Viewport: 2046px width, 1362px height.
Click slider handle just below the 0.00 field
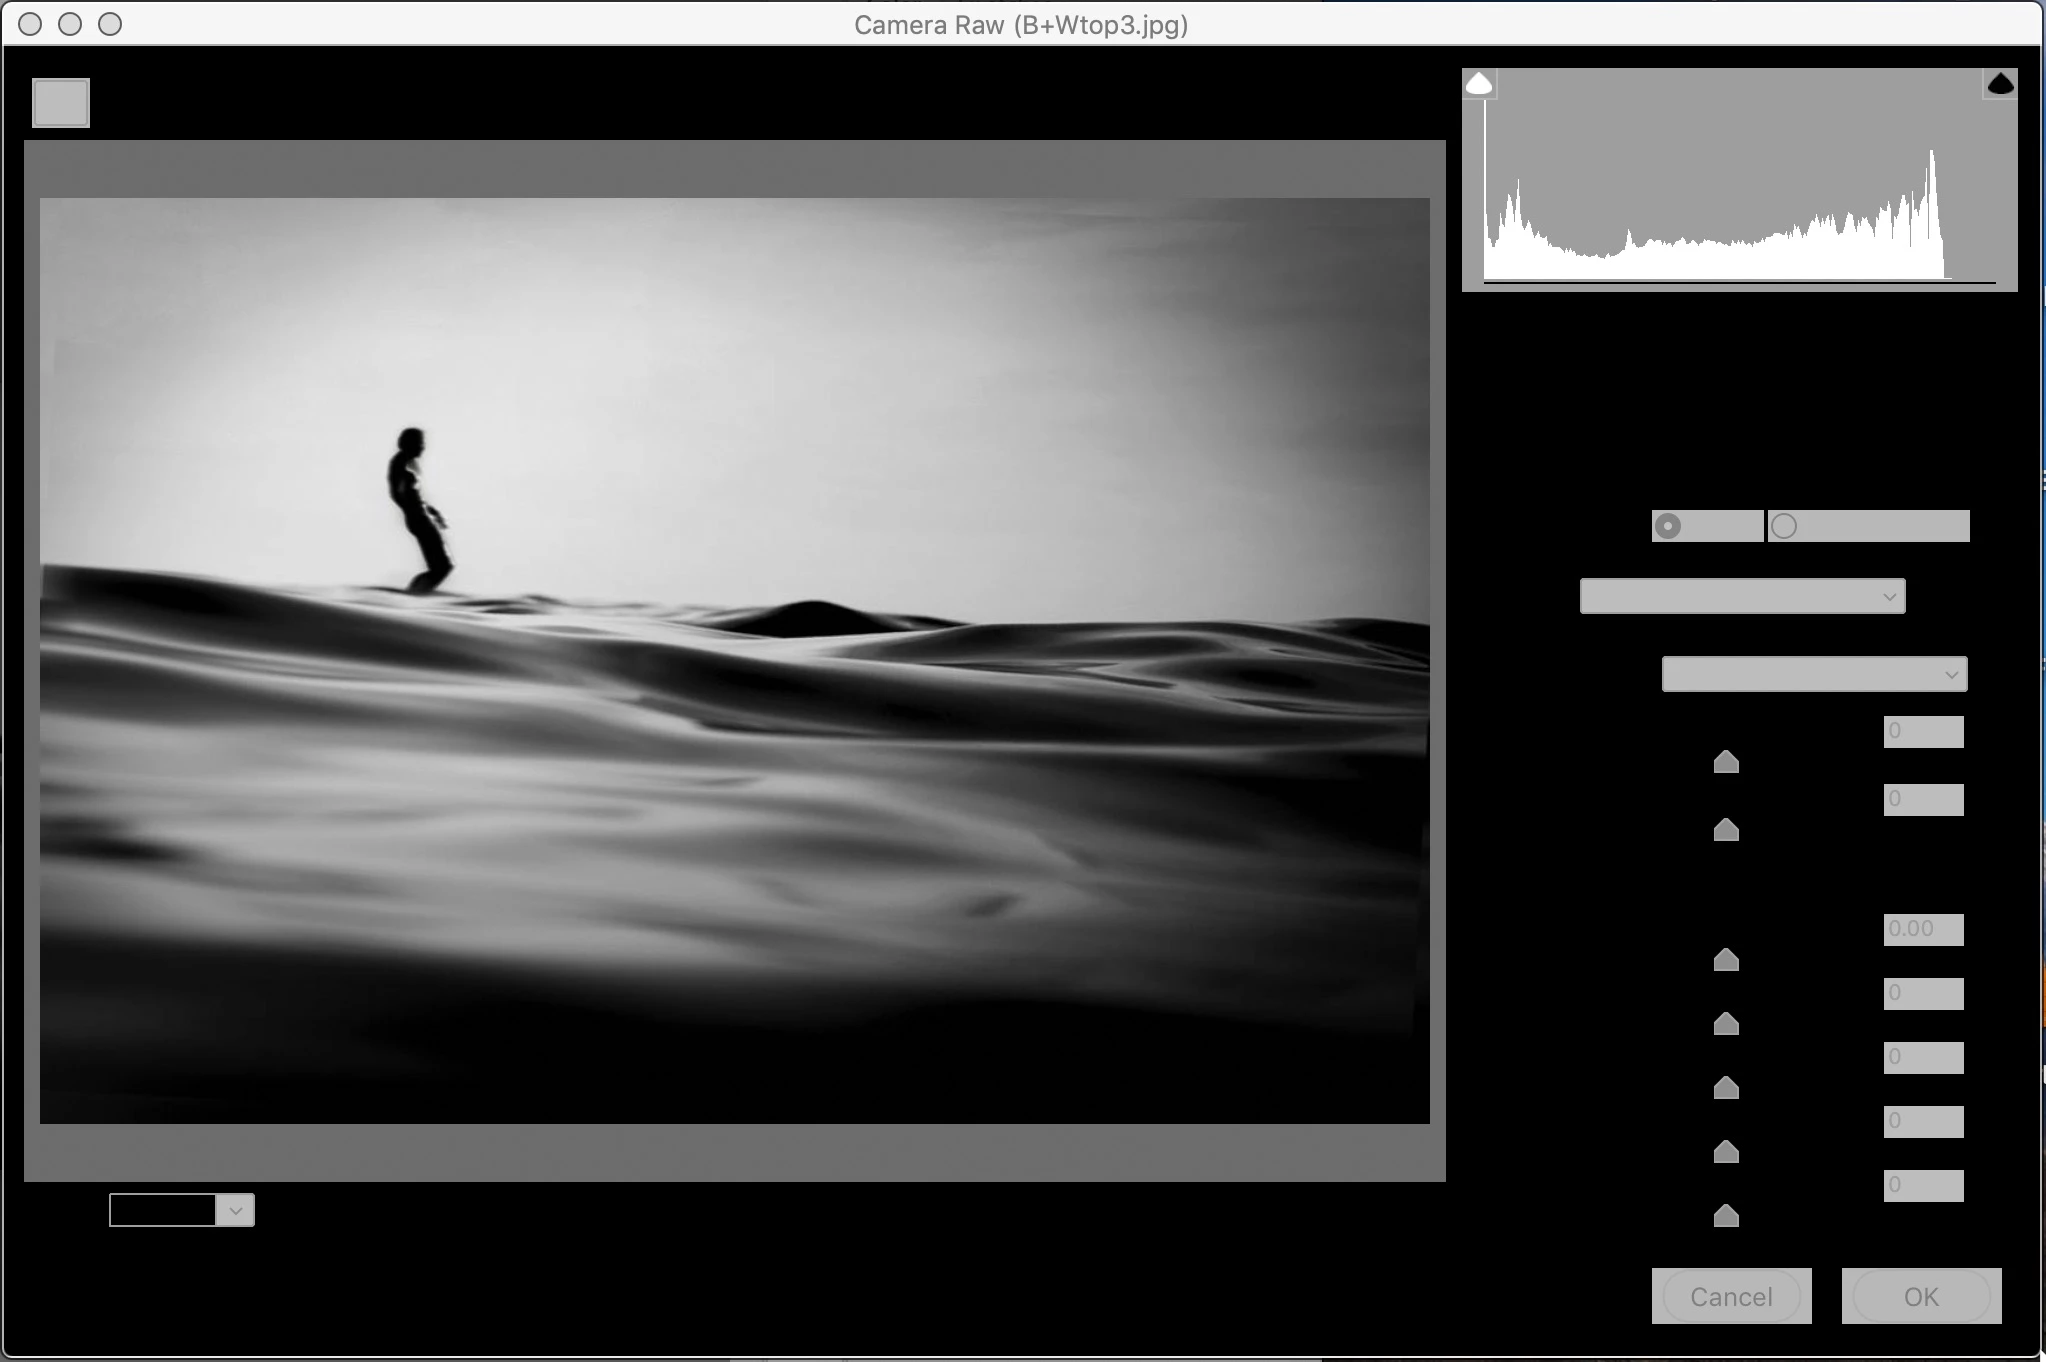click(x=1726, y=961)
